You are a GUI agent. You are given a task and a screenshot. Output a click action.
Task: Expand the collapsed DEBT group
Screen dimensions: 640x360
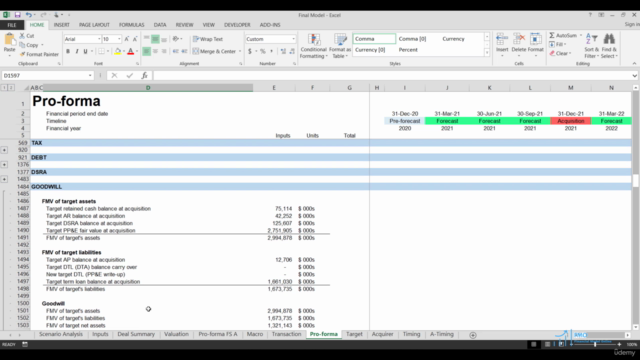[4, 164]
